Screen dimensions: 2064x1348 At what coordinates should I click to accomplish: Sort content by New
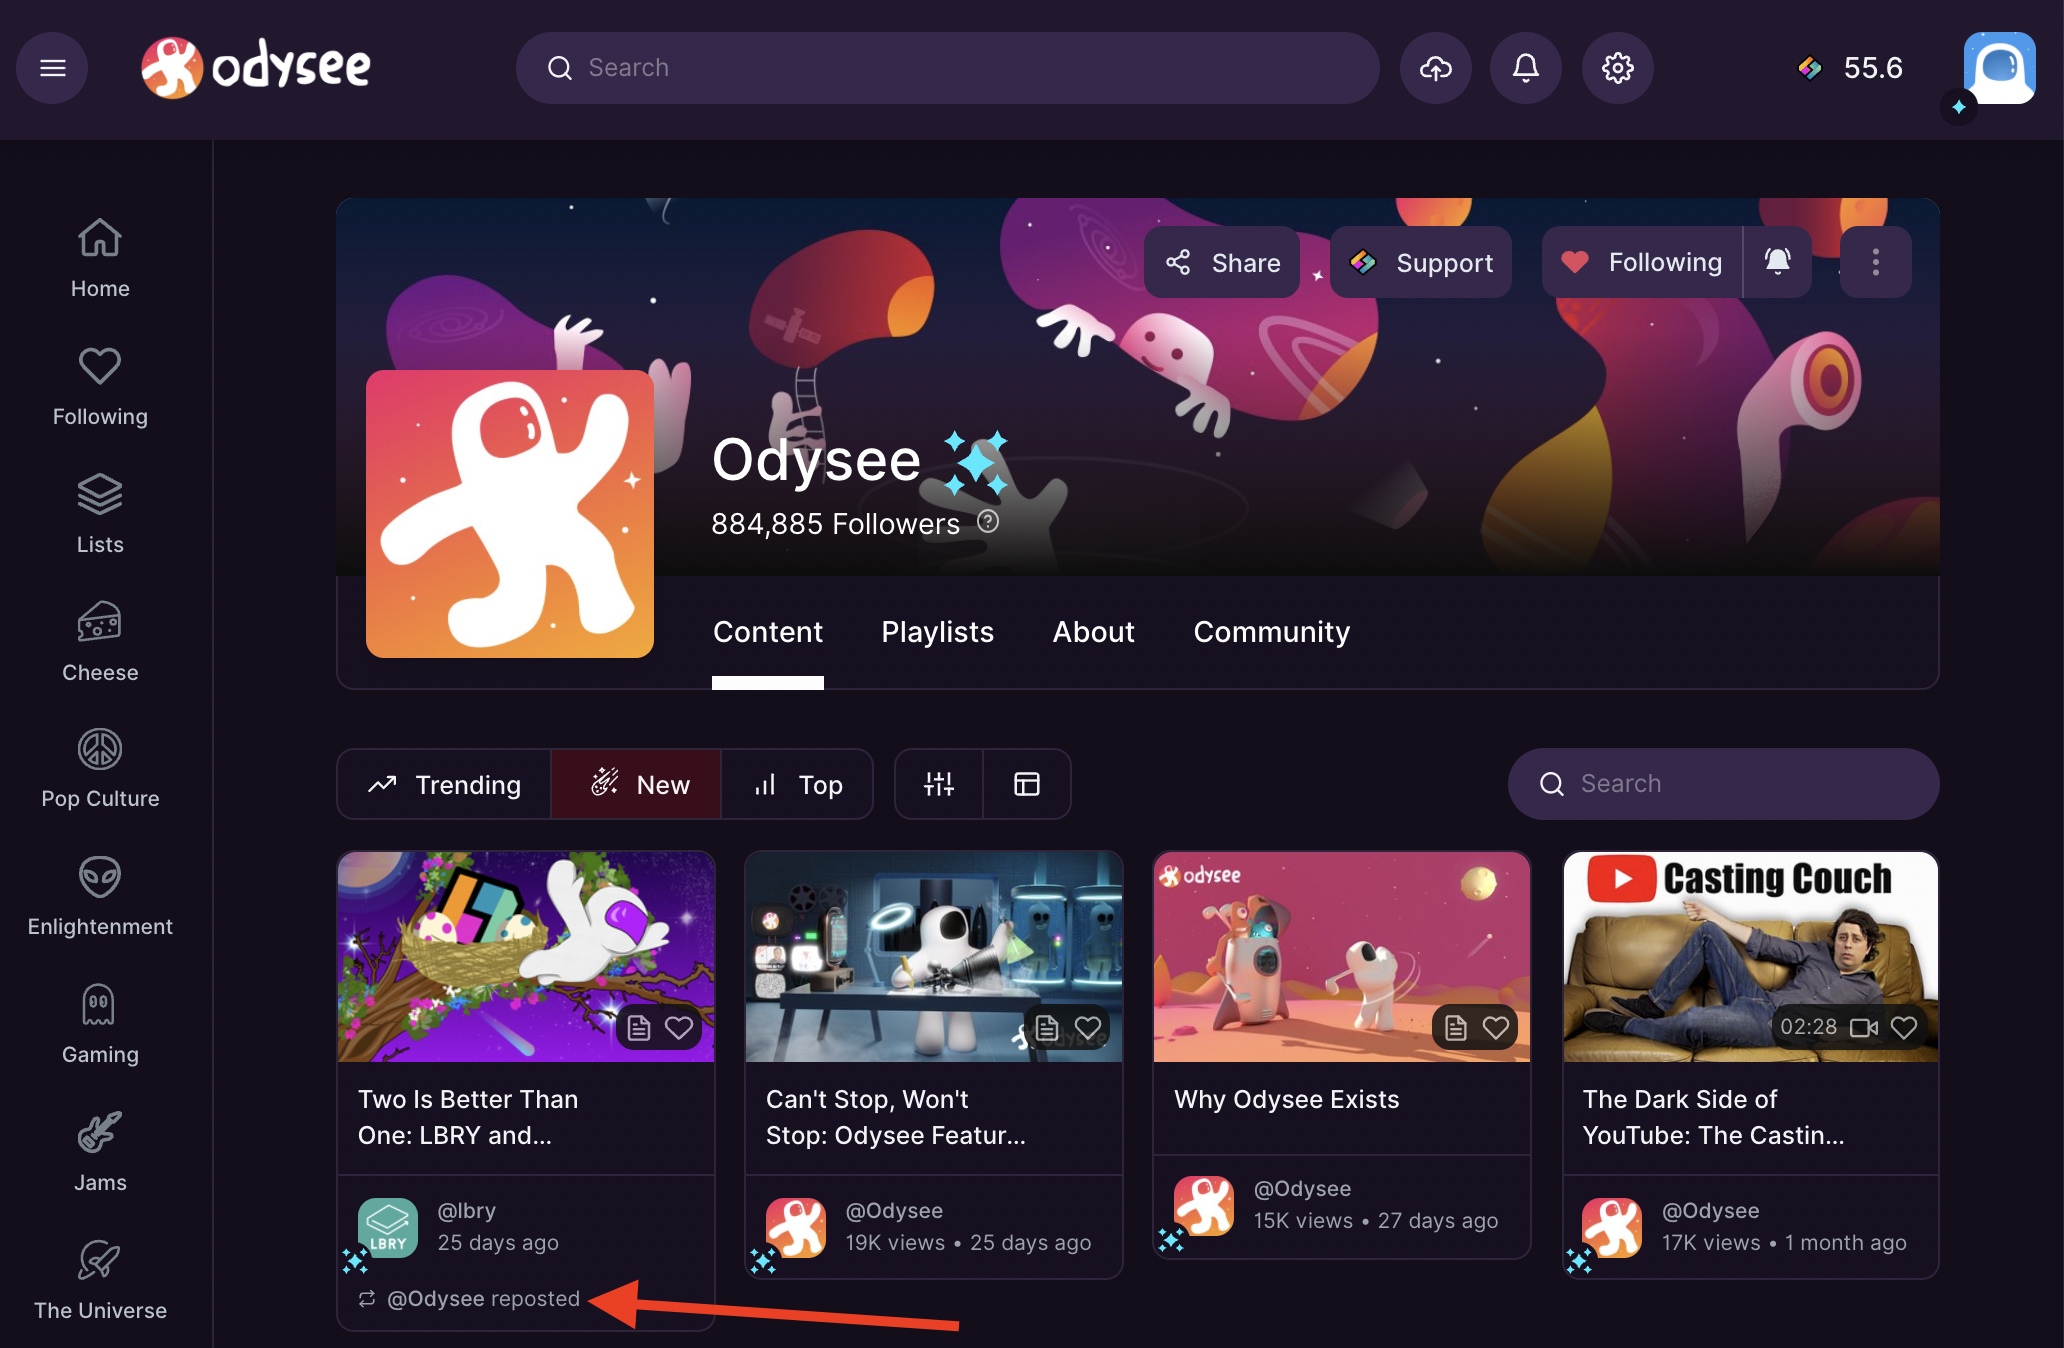click(x=636, y=784)
